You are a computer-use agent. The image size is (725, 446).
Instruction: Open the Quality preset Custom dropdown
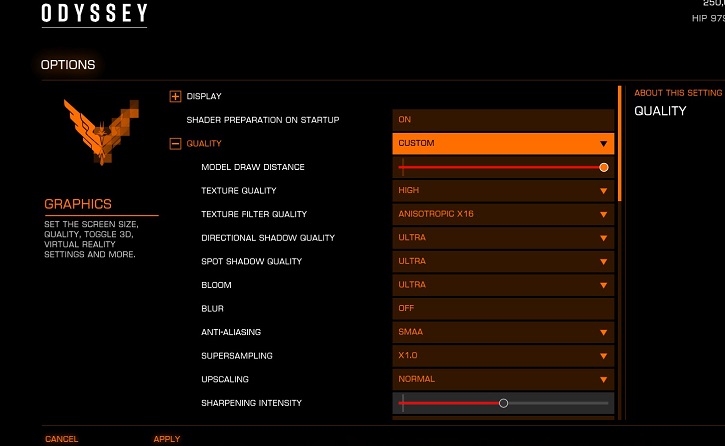(503, 143)
